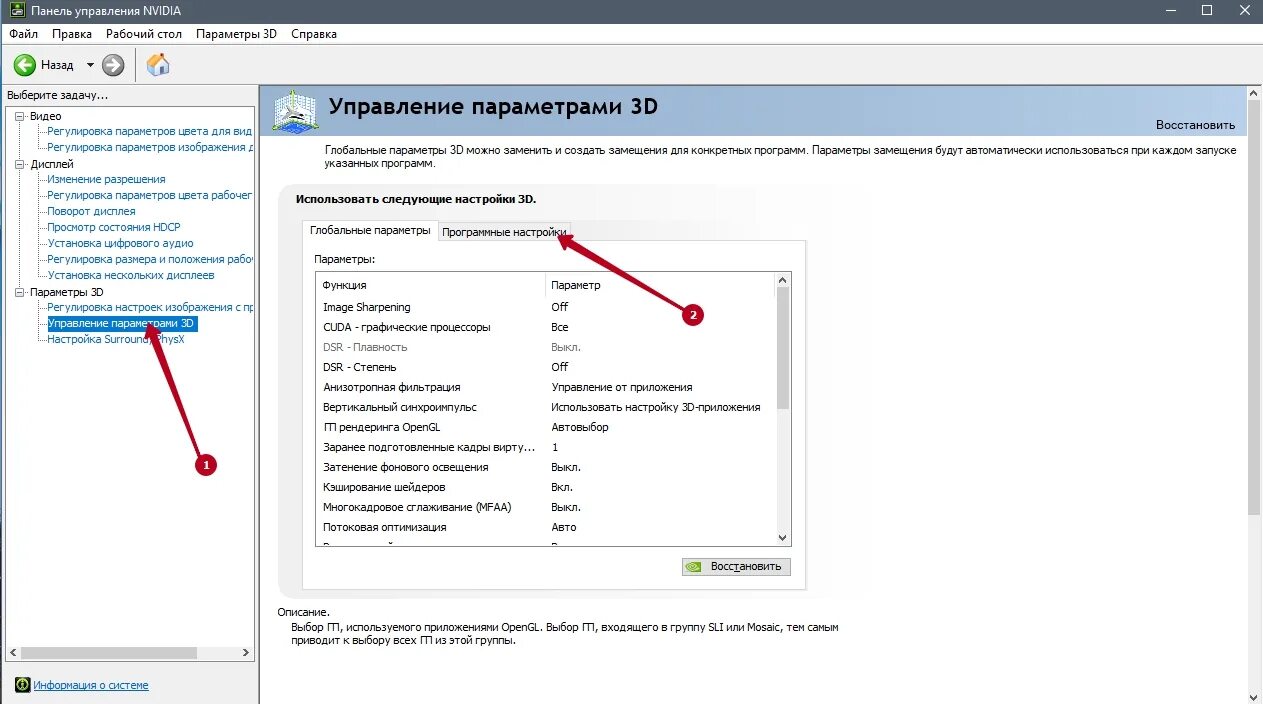1263x704 pixels.
Task: Select Анизотропная фильтрация row
Action: coord(545,387)
